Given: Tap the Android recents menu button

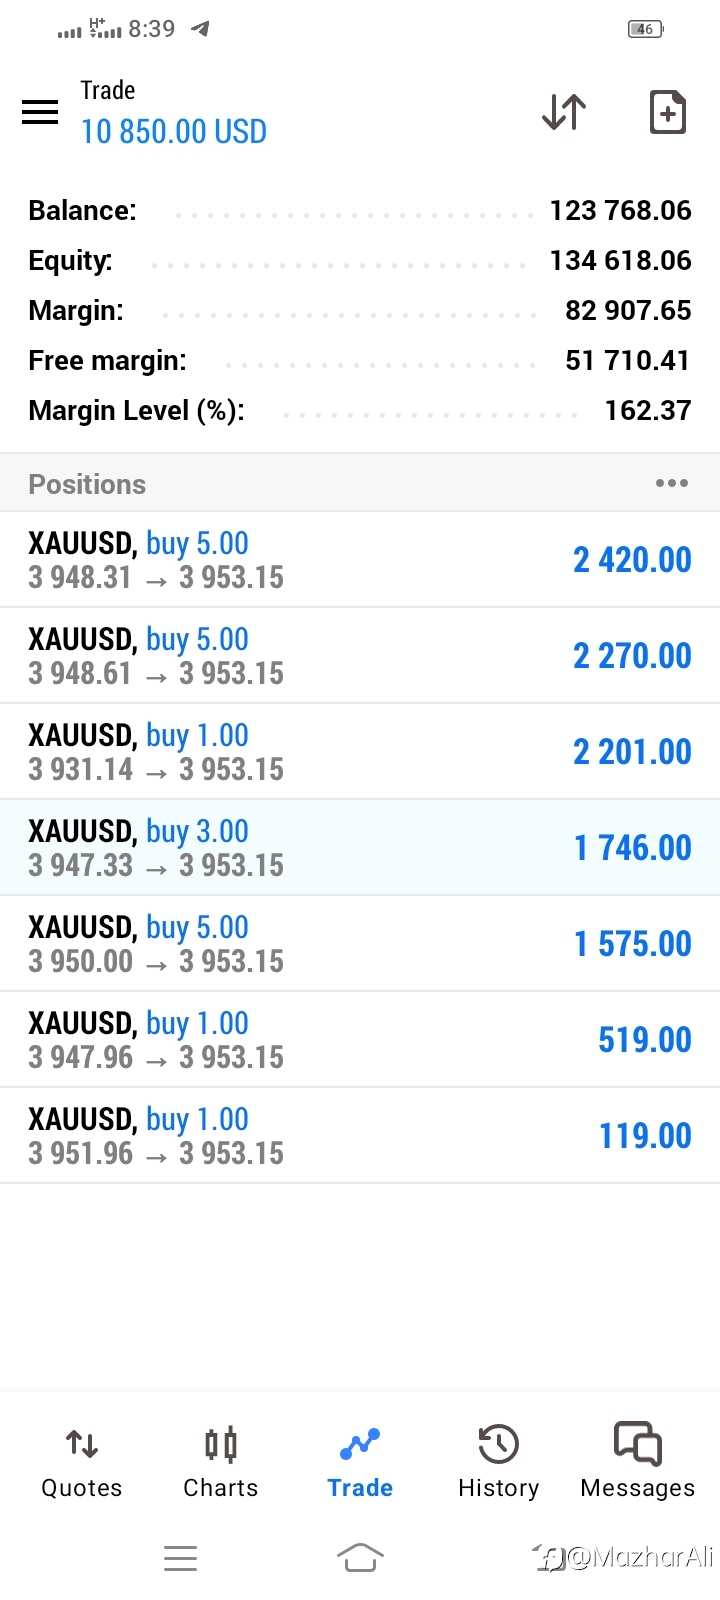Looking at the screenshot, I should 180,1557.
